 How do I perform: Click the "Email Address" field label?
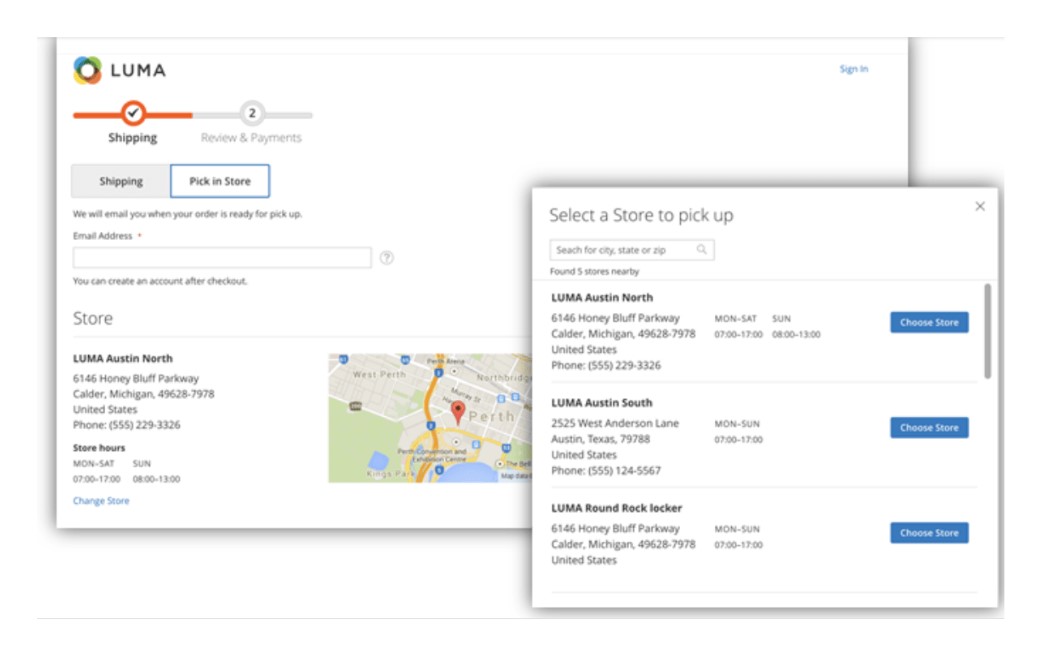pos(103,236)
